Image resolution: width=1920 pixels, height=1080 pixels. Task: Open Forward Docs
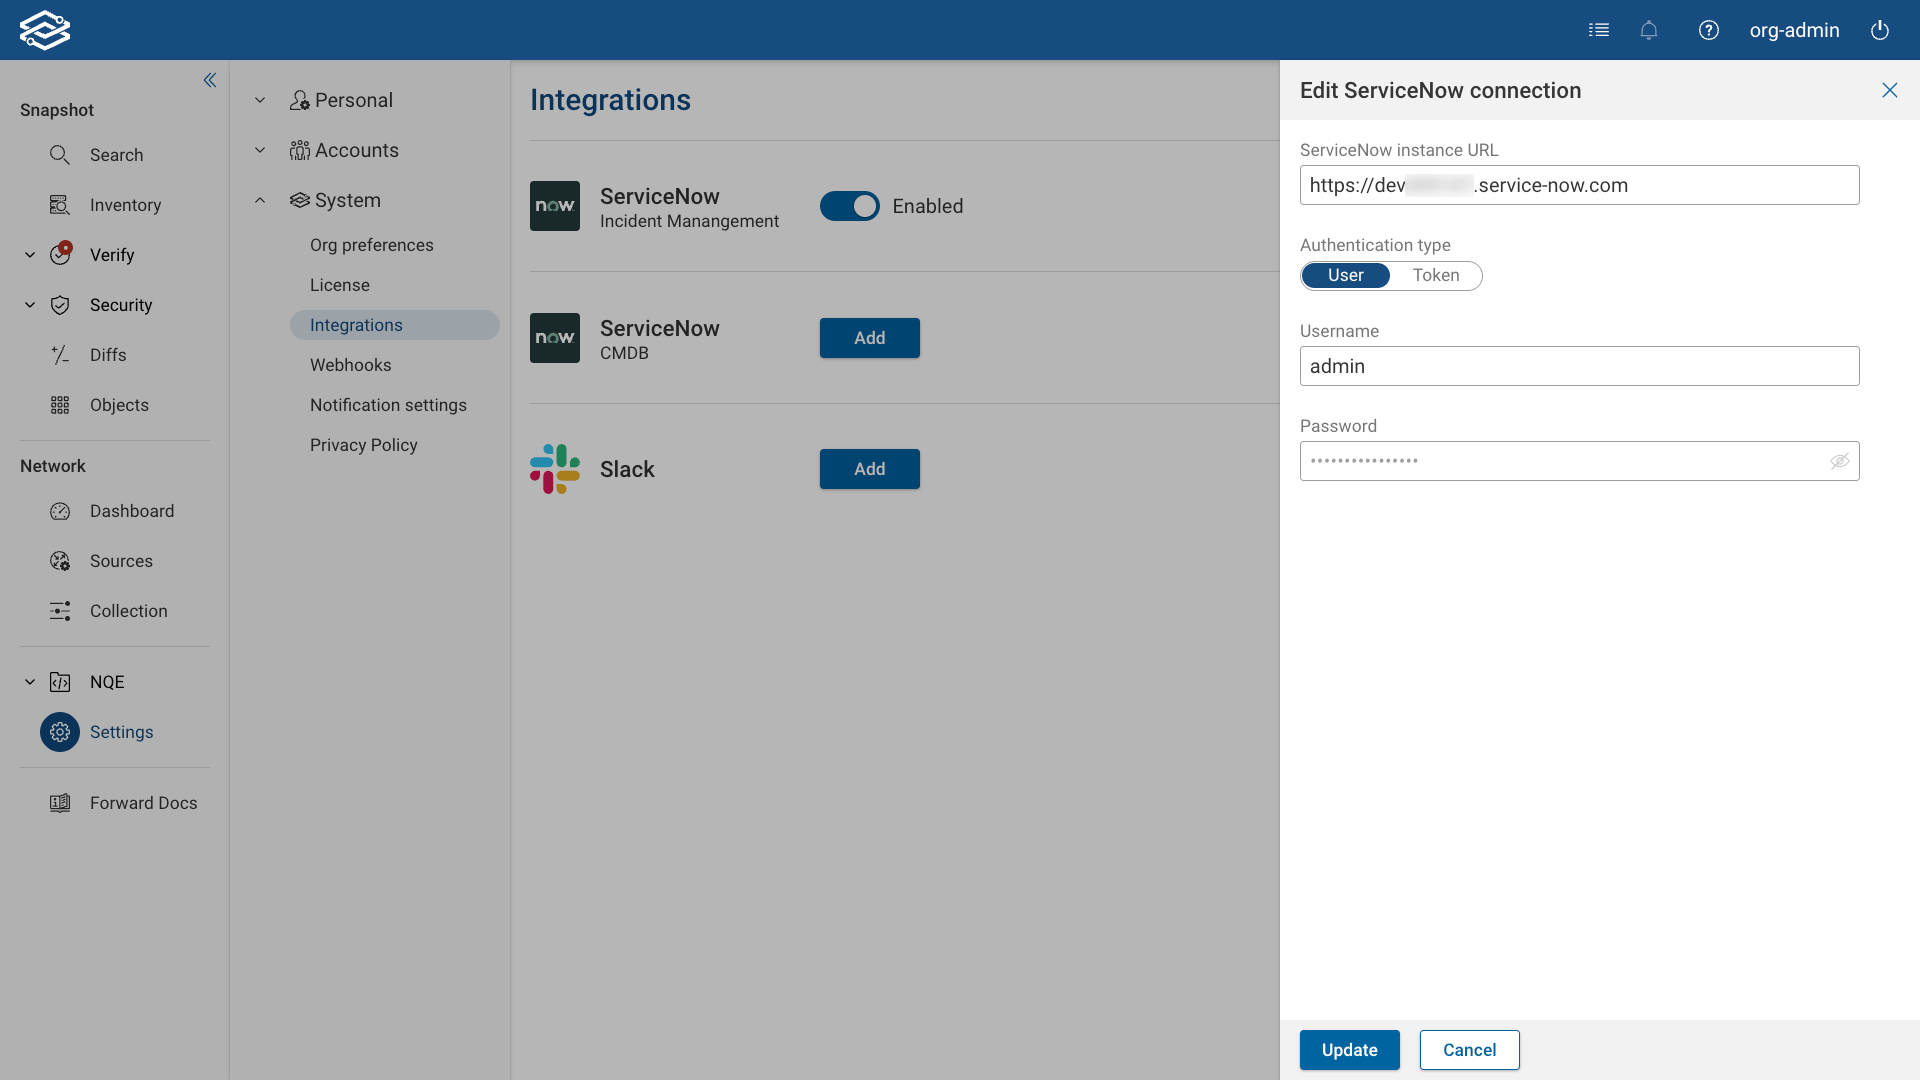point(143,802)
